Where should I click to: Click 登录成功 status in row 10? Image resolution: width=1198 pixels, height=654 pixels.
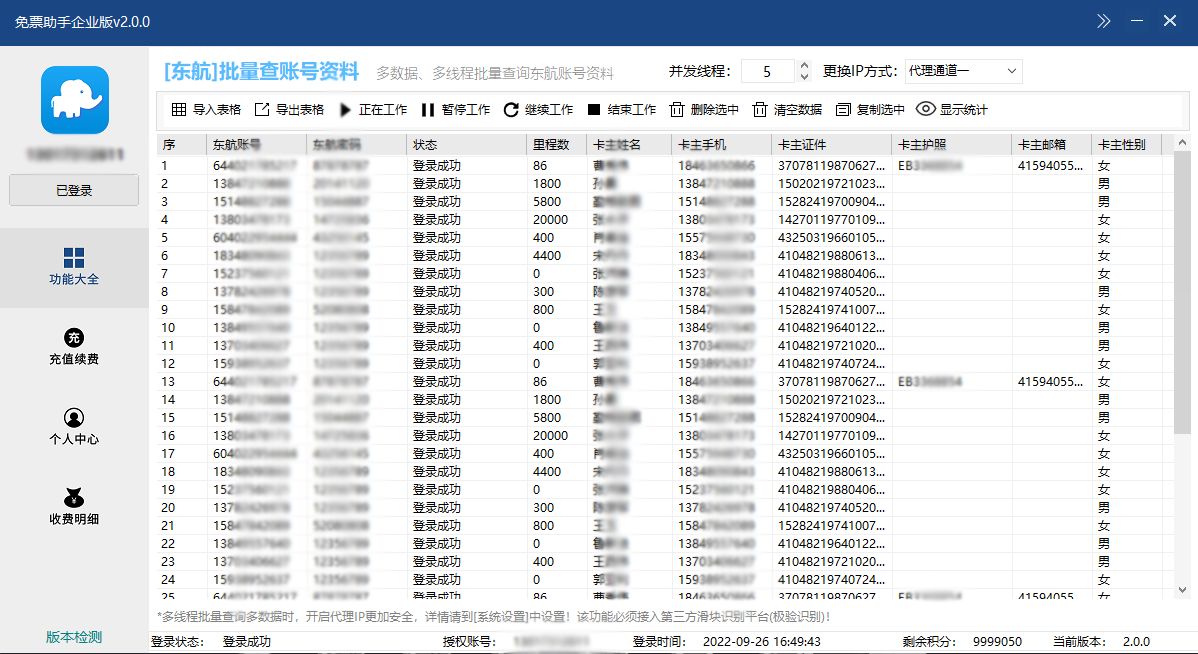point(437,328)
